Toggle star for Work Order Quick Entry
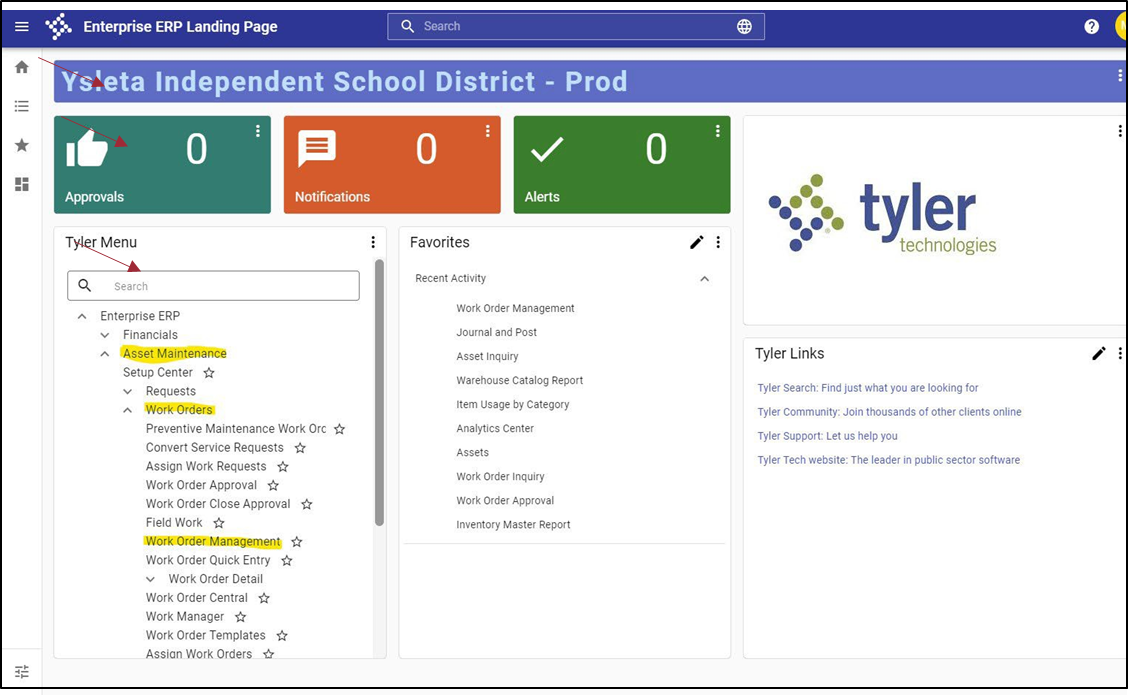 click(286, 560)
